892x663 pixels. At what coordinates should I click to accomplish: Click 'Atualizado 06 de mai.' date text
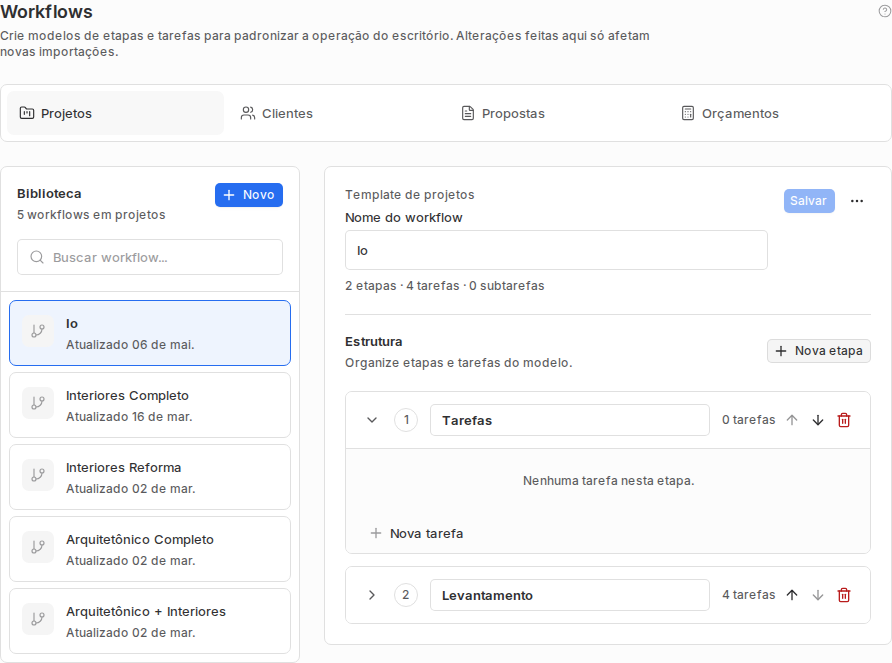[130, 345]
